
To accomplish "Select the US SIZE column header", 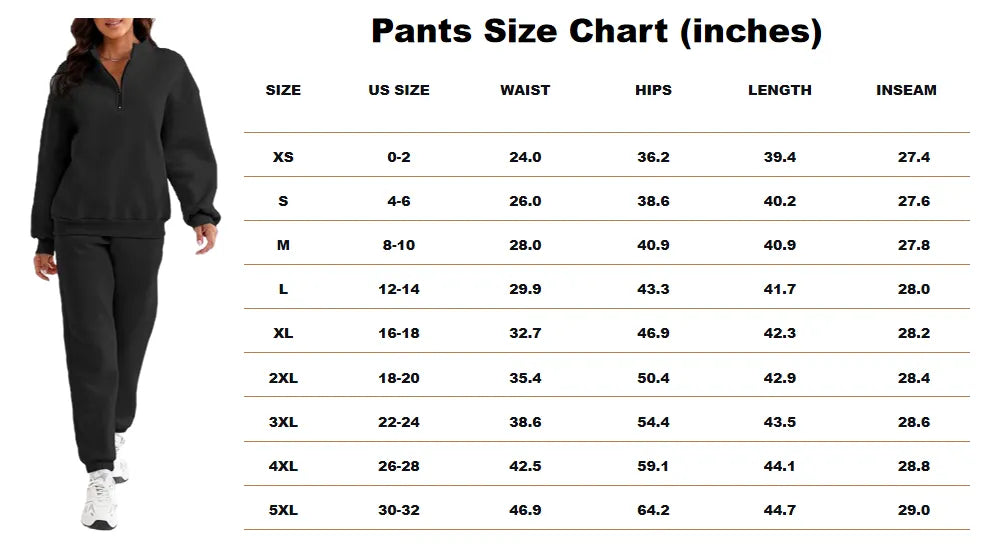I will coord(399,90).
